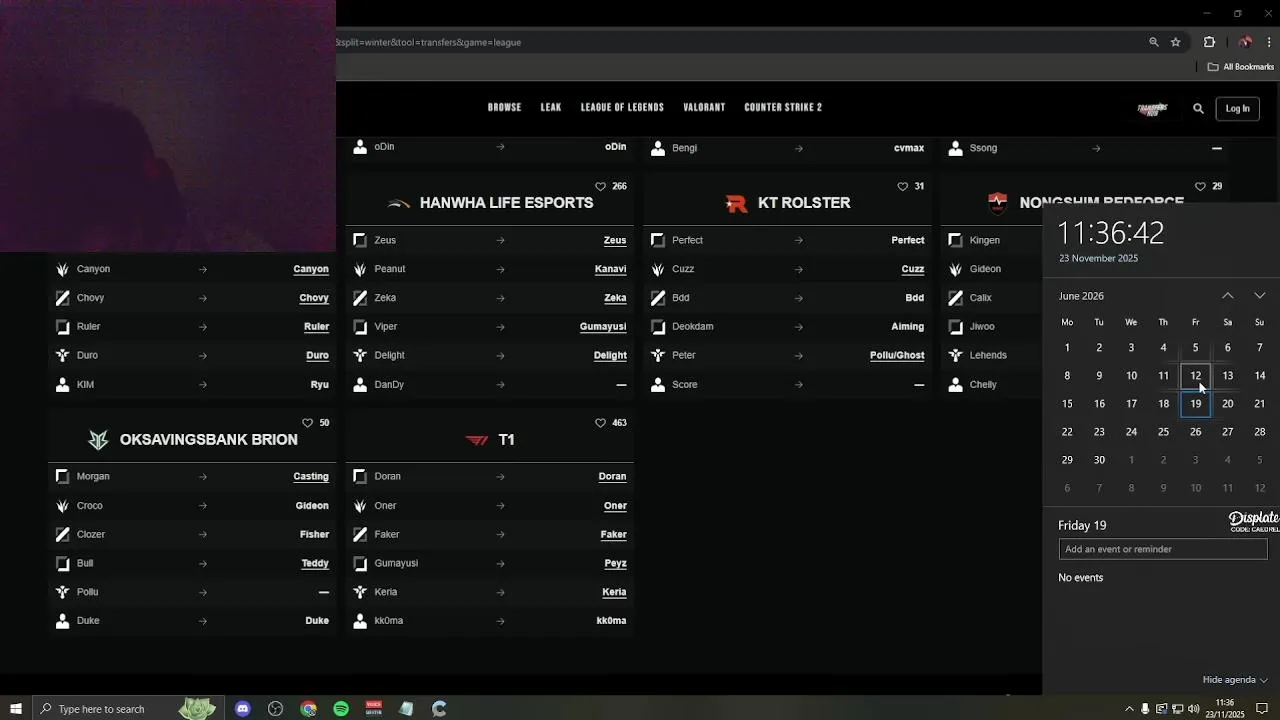
Task: Open the Casting link for Morgan
Action: point(311,477)
